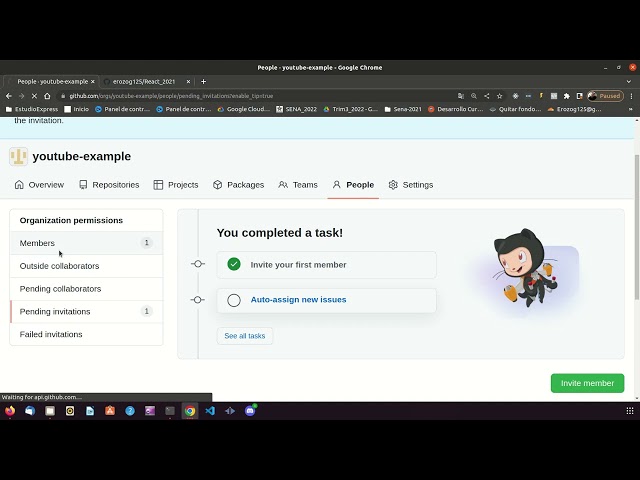Screen dimensions: 640x480
Task: Open the Auto-assign new issues link
Action: (298, 300)
